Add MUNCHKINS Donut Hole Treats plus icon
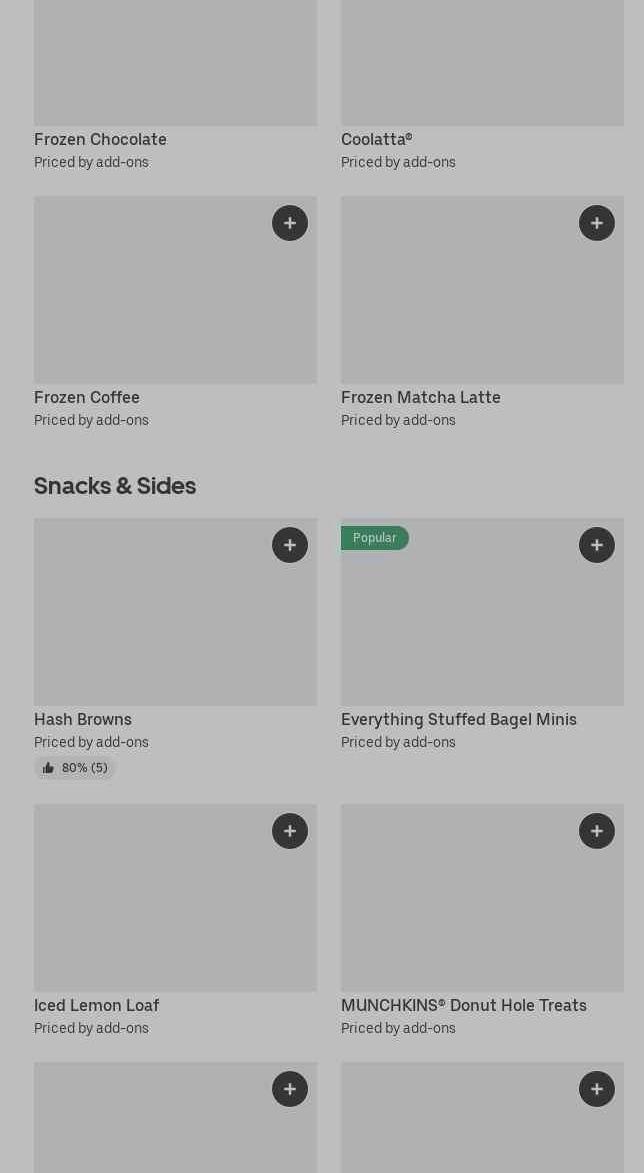 [597, 831]
